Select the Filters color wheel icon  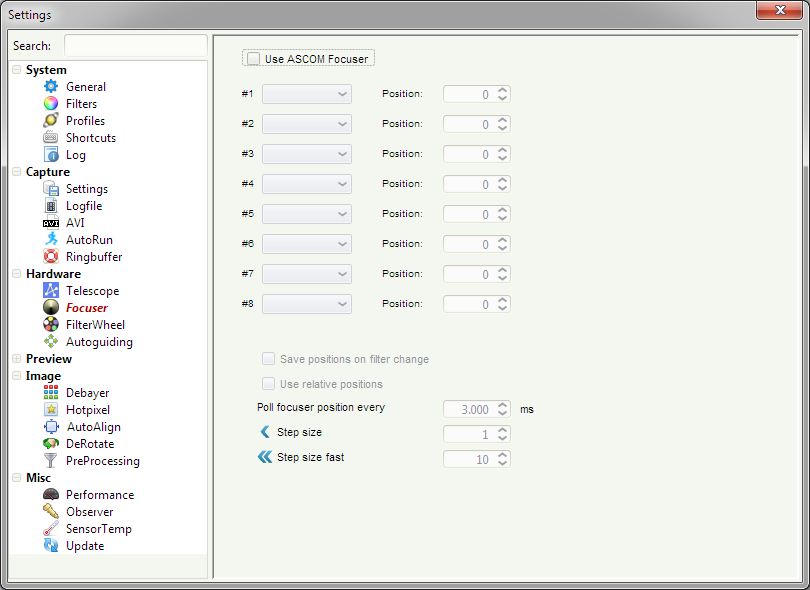tap(51, 103)
